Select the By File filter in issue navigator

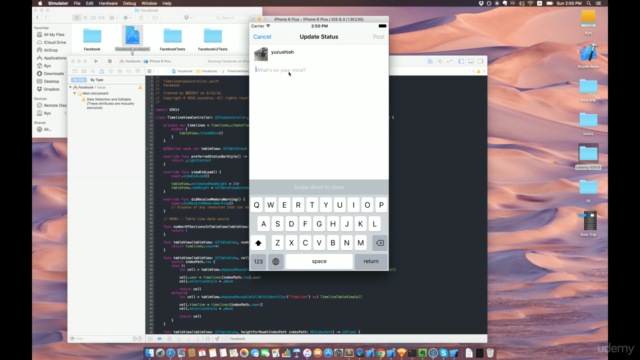(x=79, y=80)
